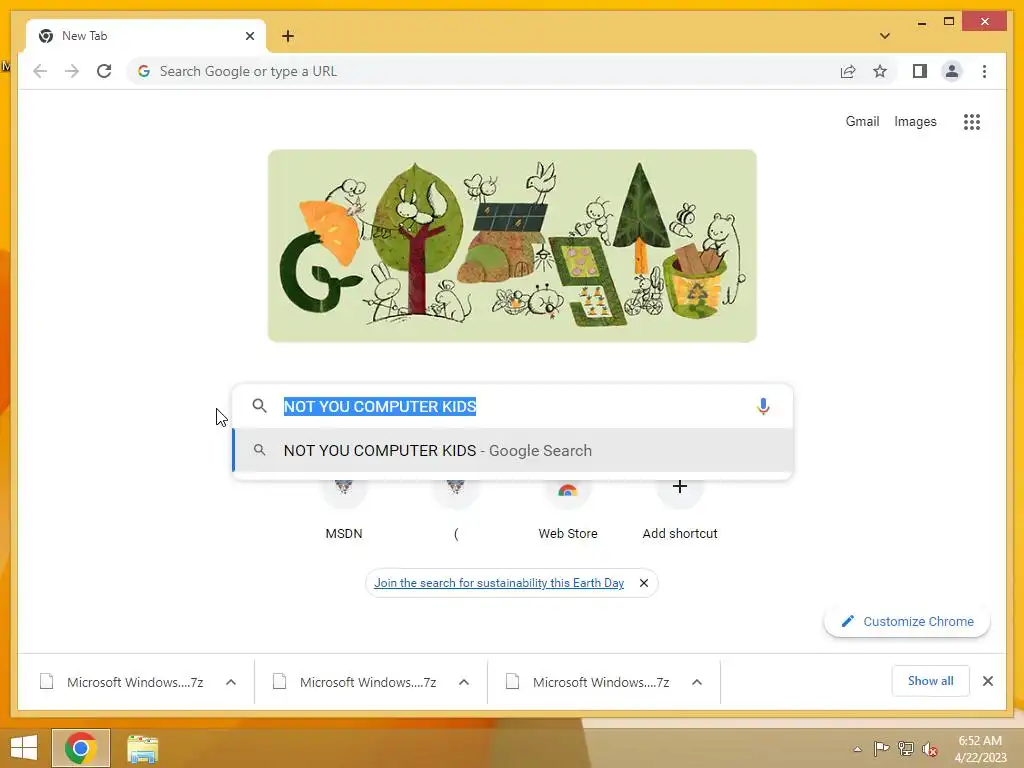Click Add shortcut plus tile
This screenshot has width=1024, height=768.
(x=680, y=509)
